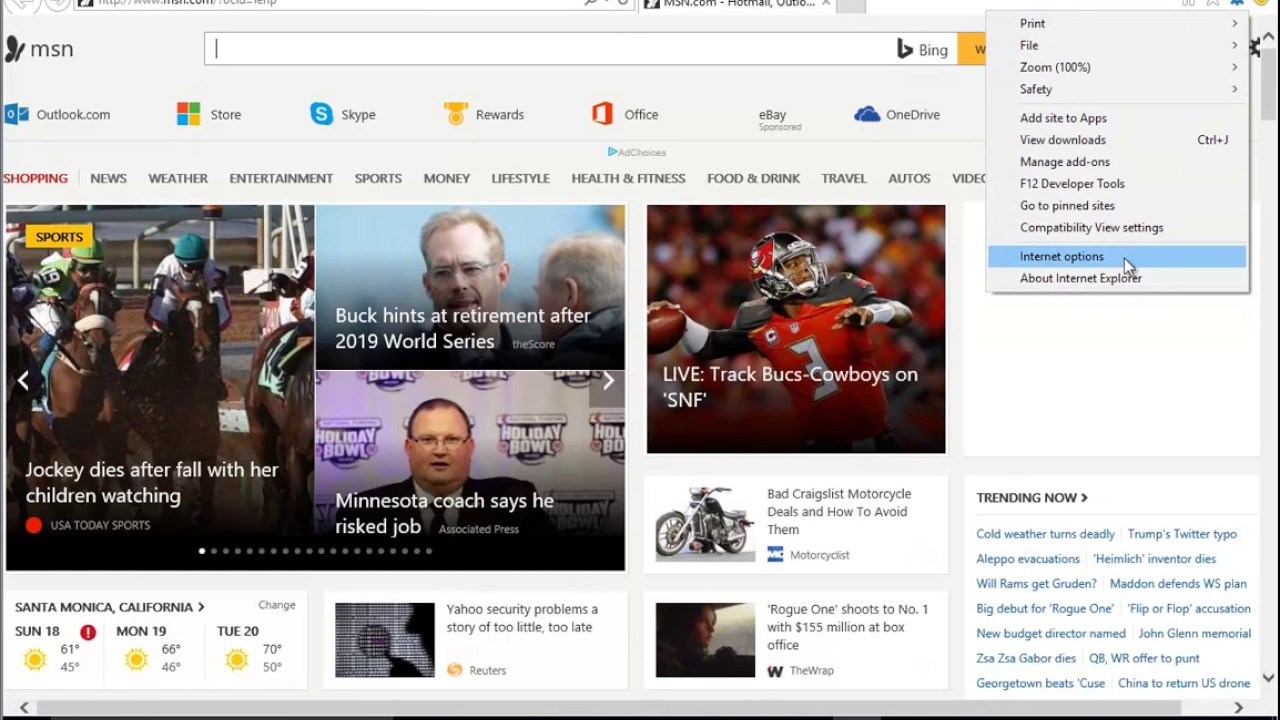Choose View downloads menu entry

pos(1117,140)
